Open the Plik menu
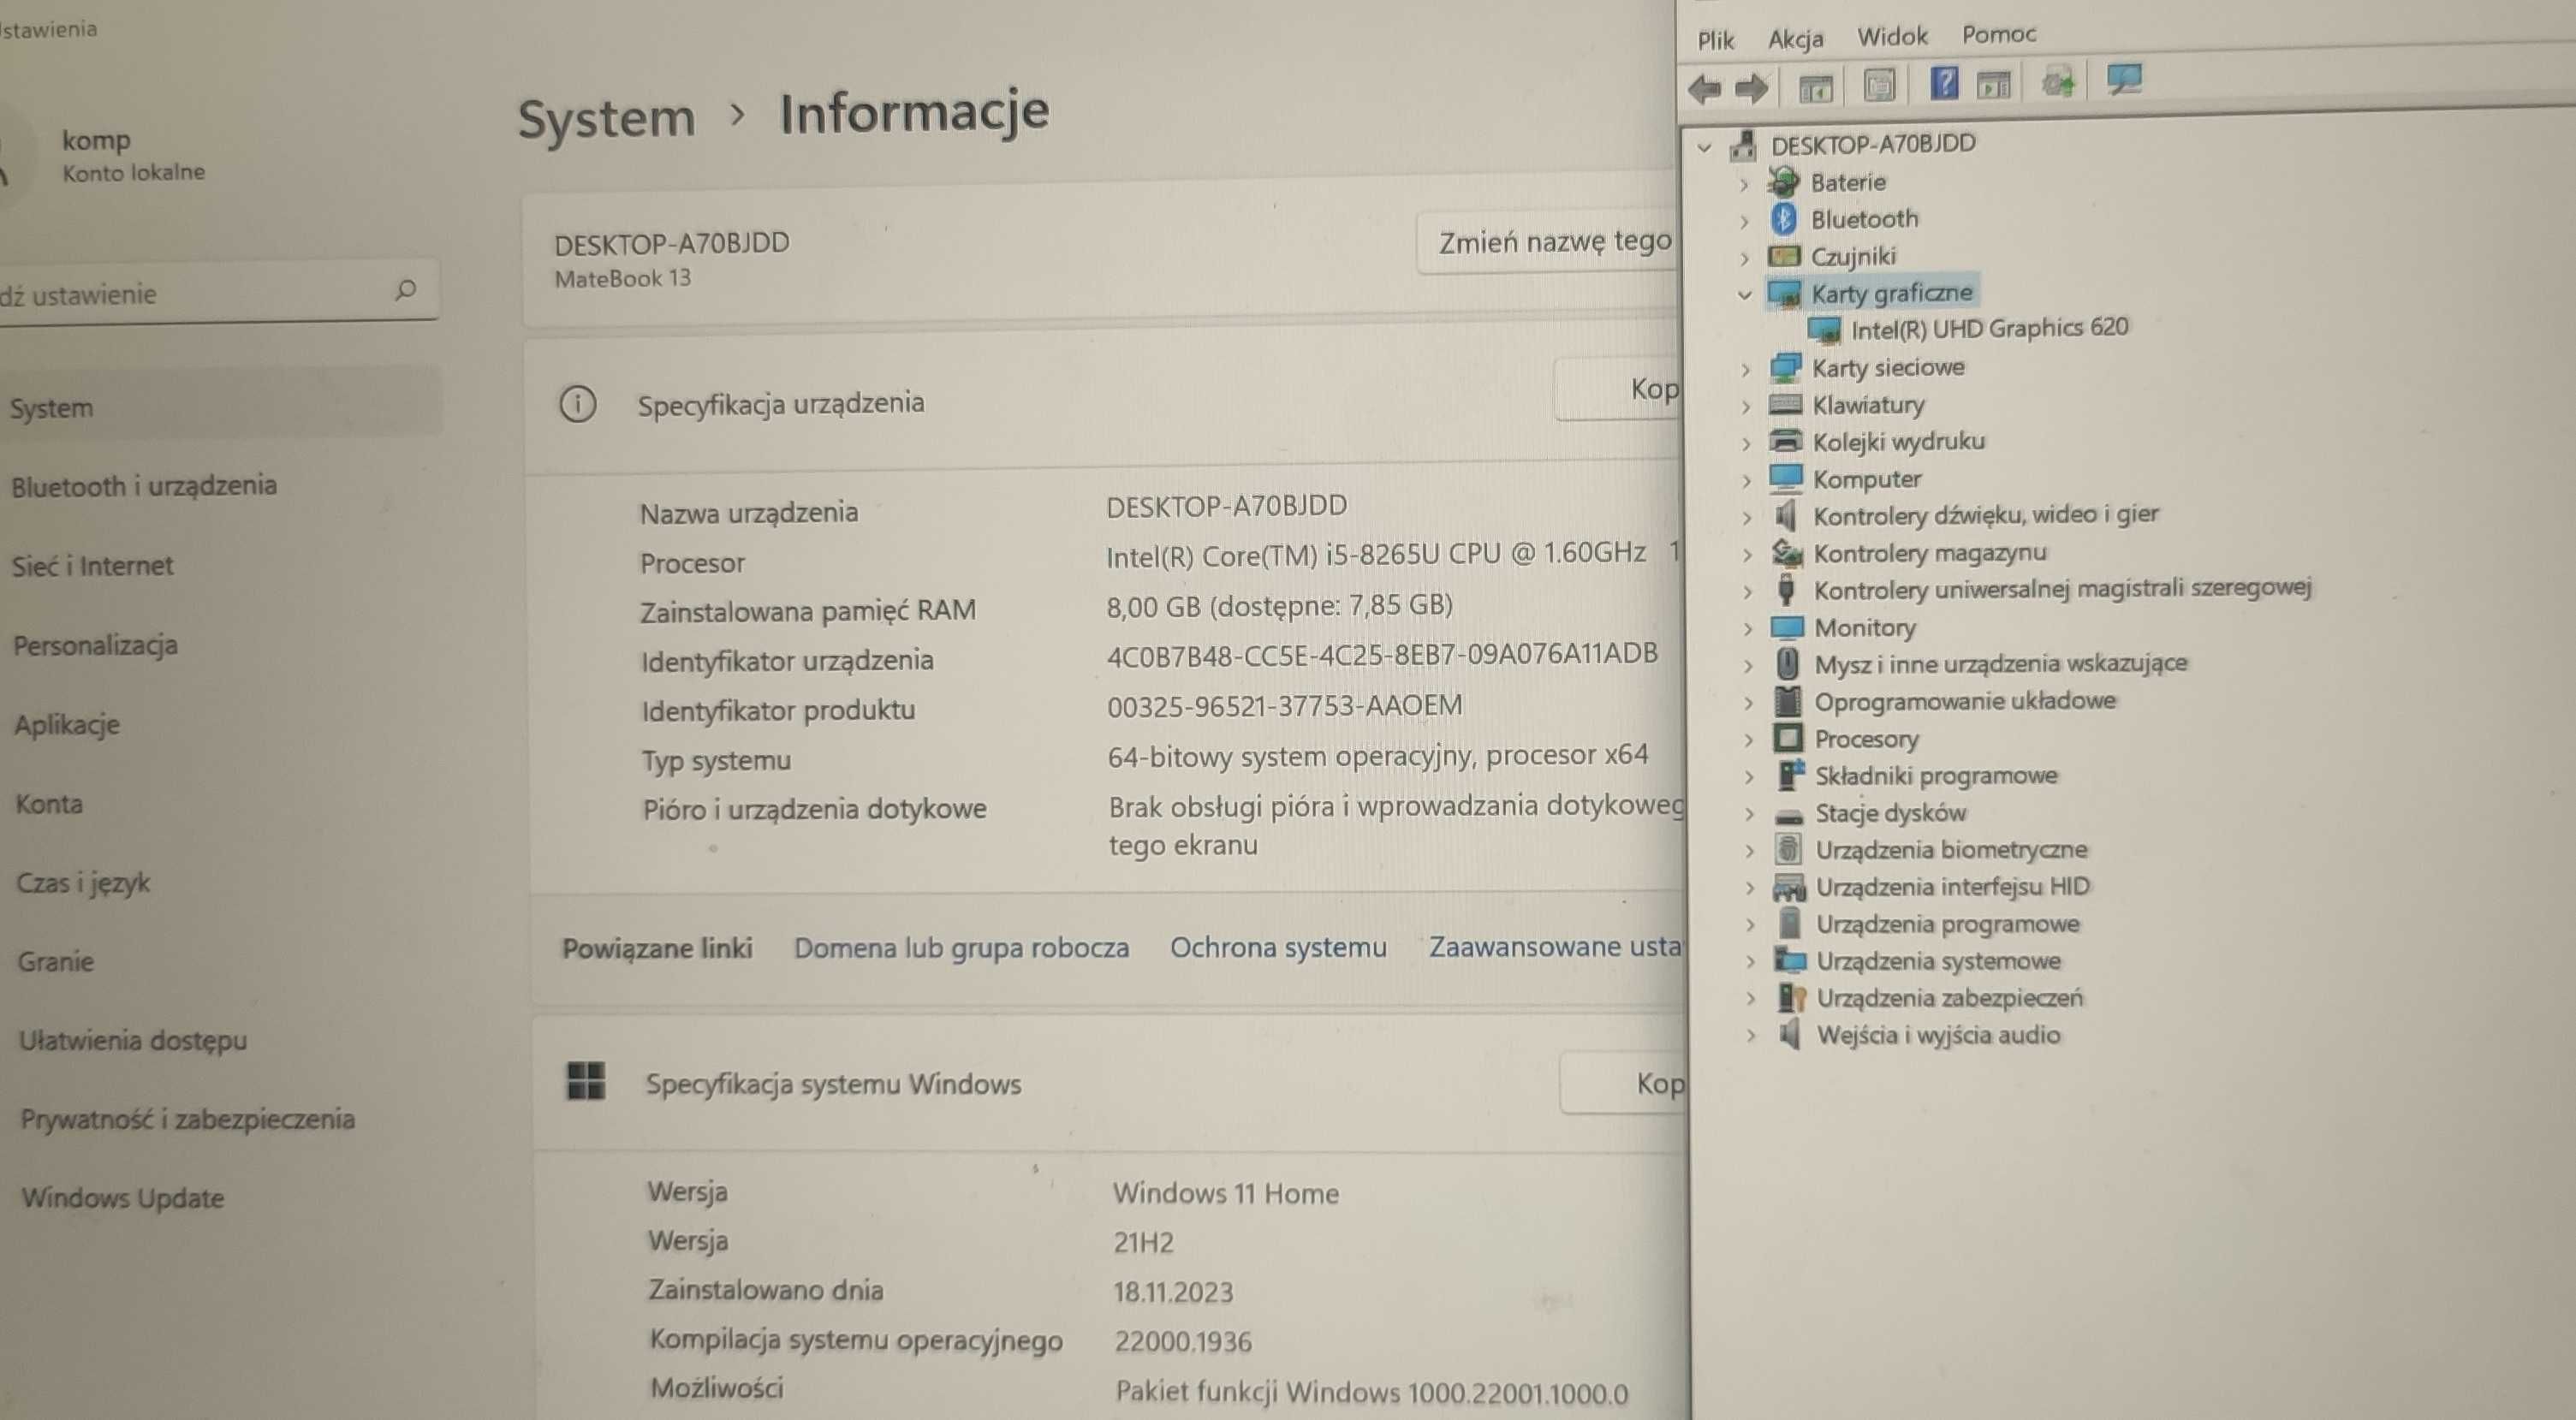Image resolution: width=2576 pixels, height=1420 pixels. [x=1715, y=40]
